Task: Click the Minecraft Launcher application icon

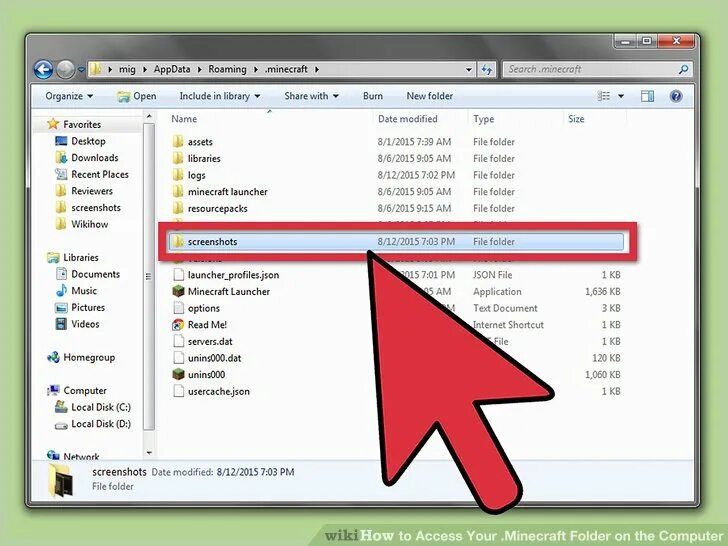Action: [178, 292]
